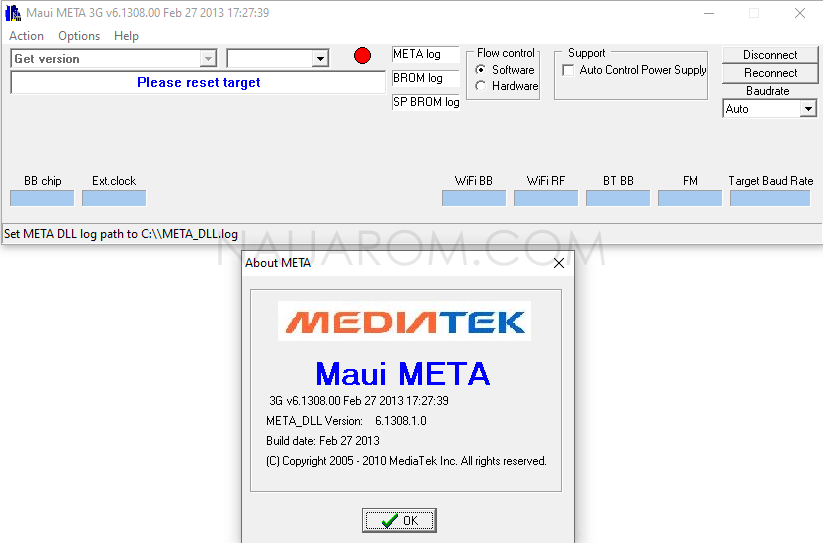Image resolution: width=823 pixels, height=543 pixels.
Task: Maximize the Maui META window
Action: click(x=754, y=13)
